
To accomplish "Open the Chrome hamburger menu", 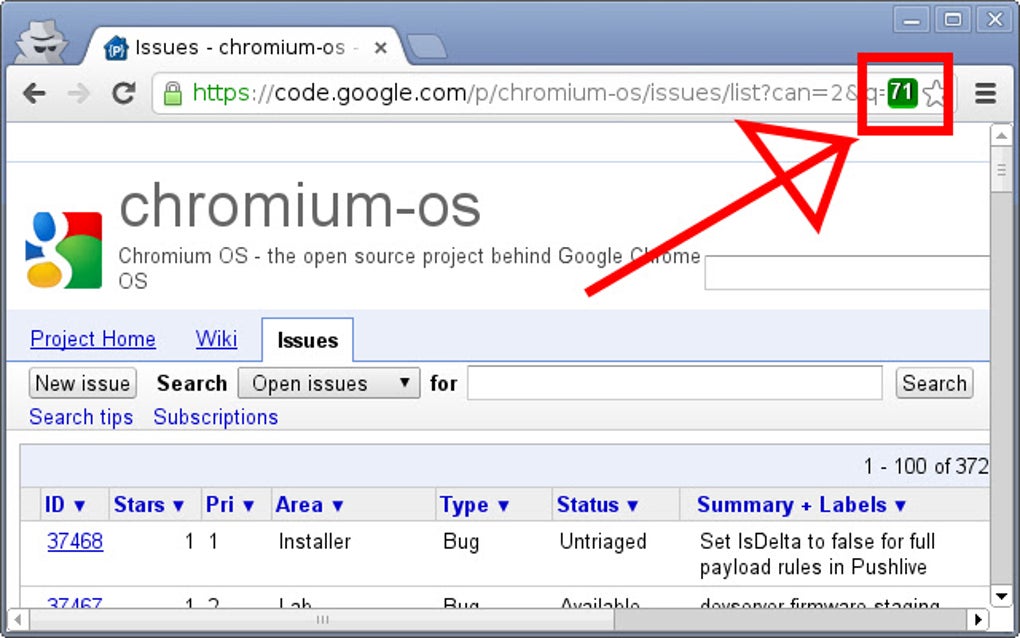I will click(985, 92).
